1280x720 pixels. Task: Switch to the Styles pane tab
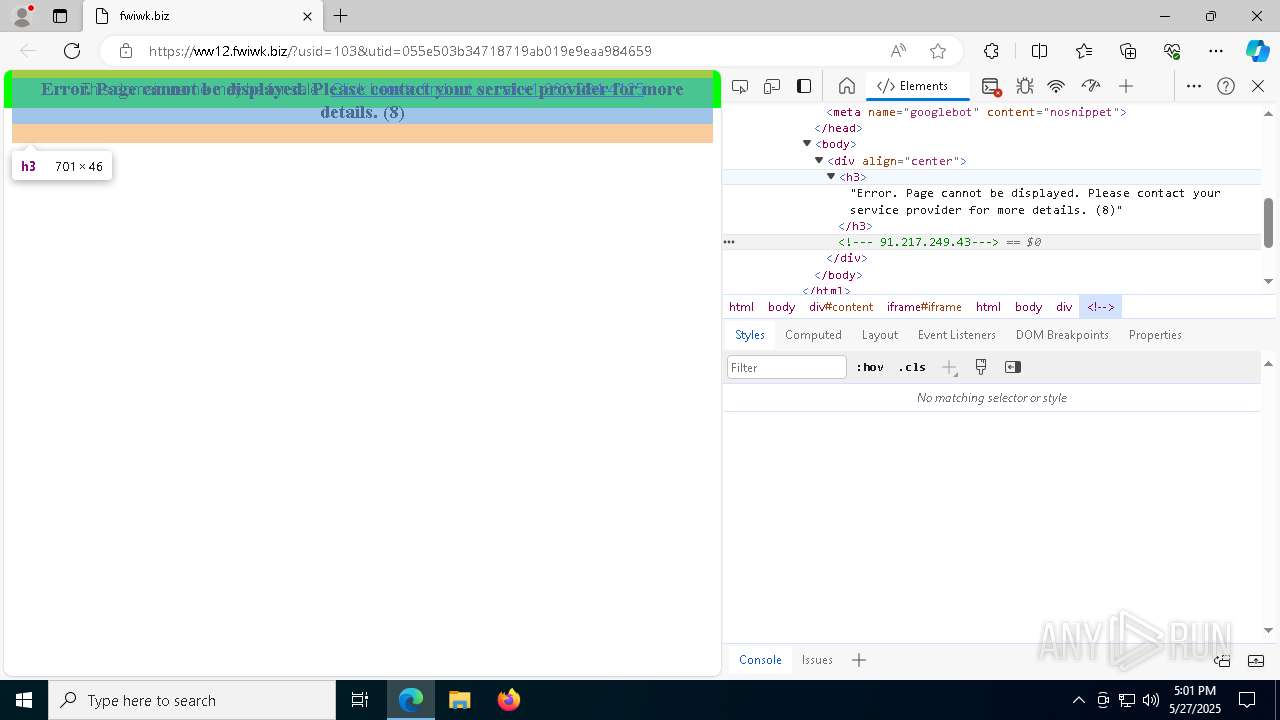[x=750, y=335]
